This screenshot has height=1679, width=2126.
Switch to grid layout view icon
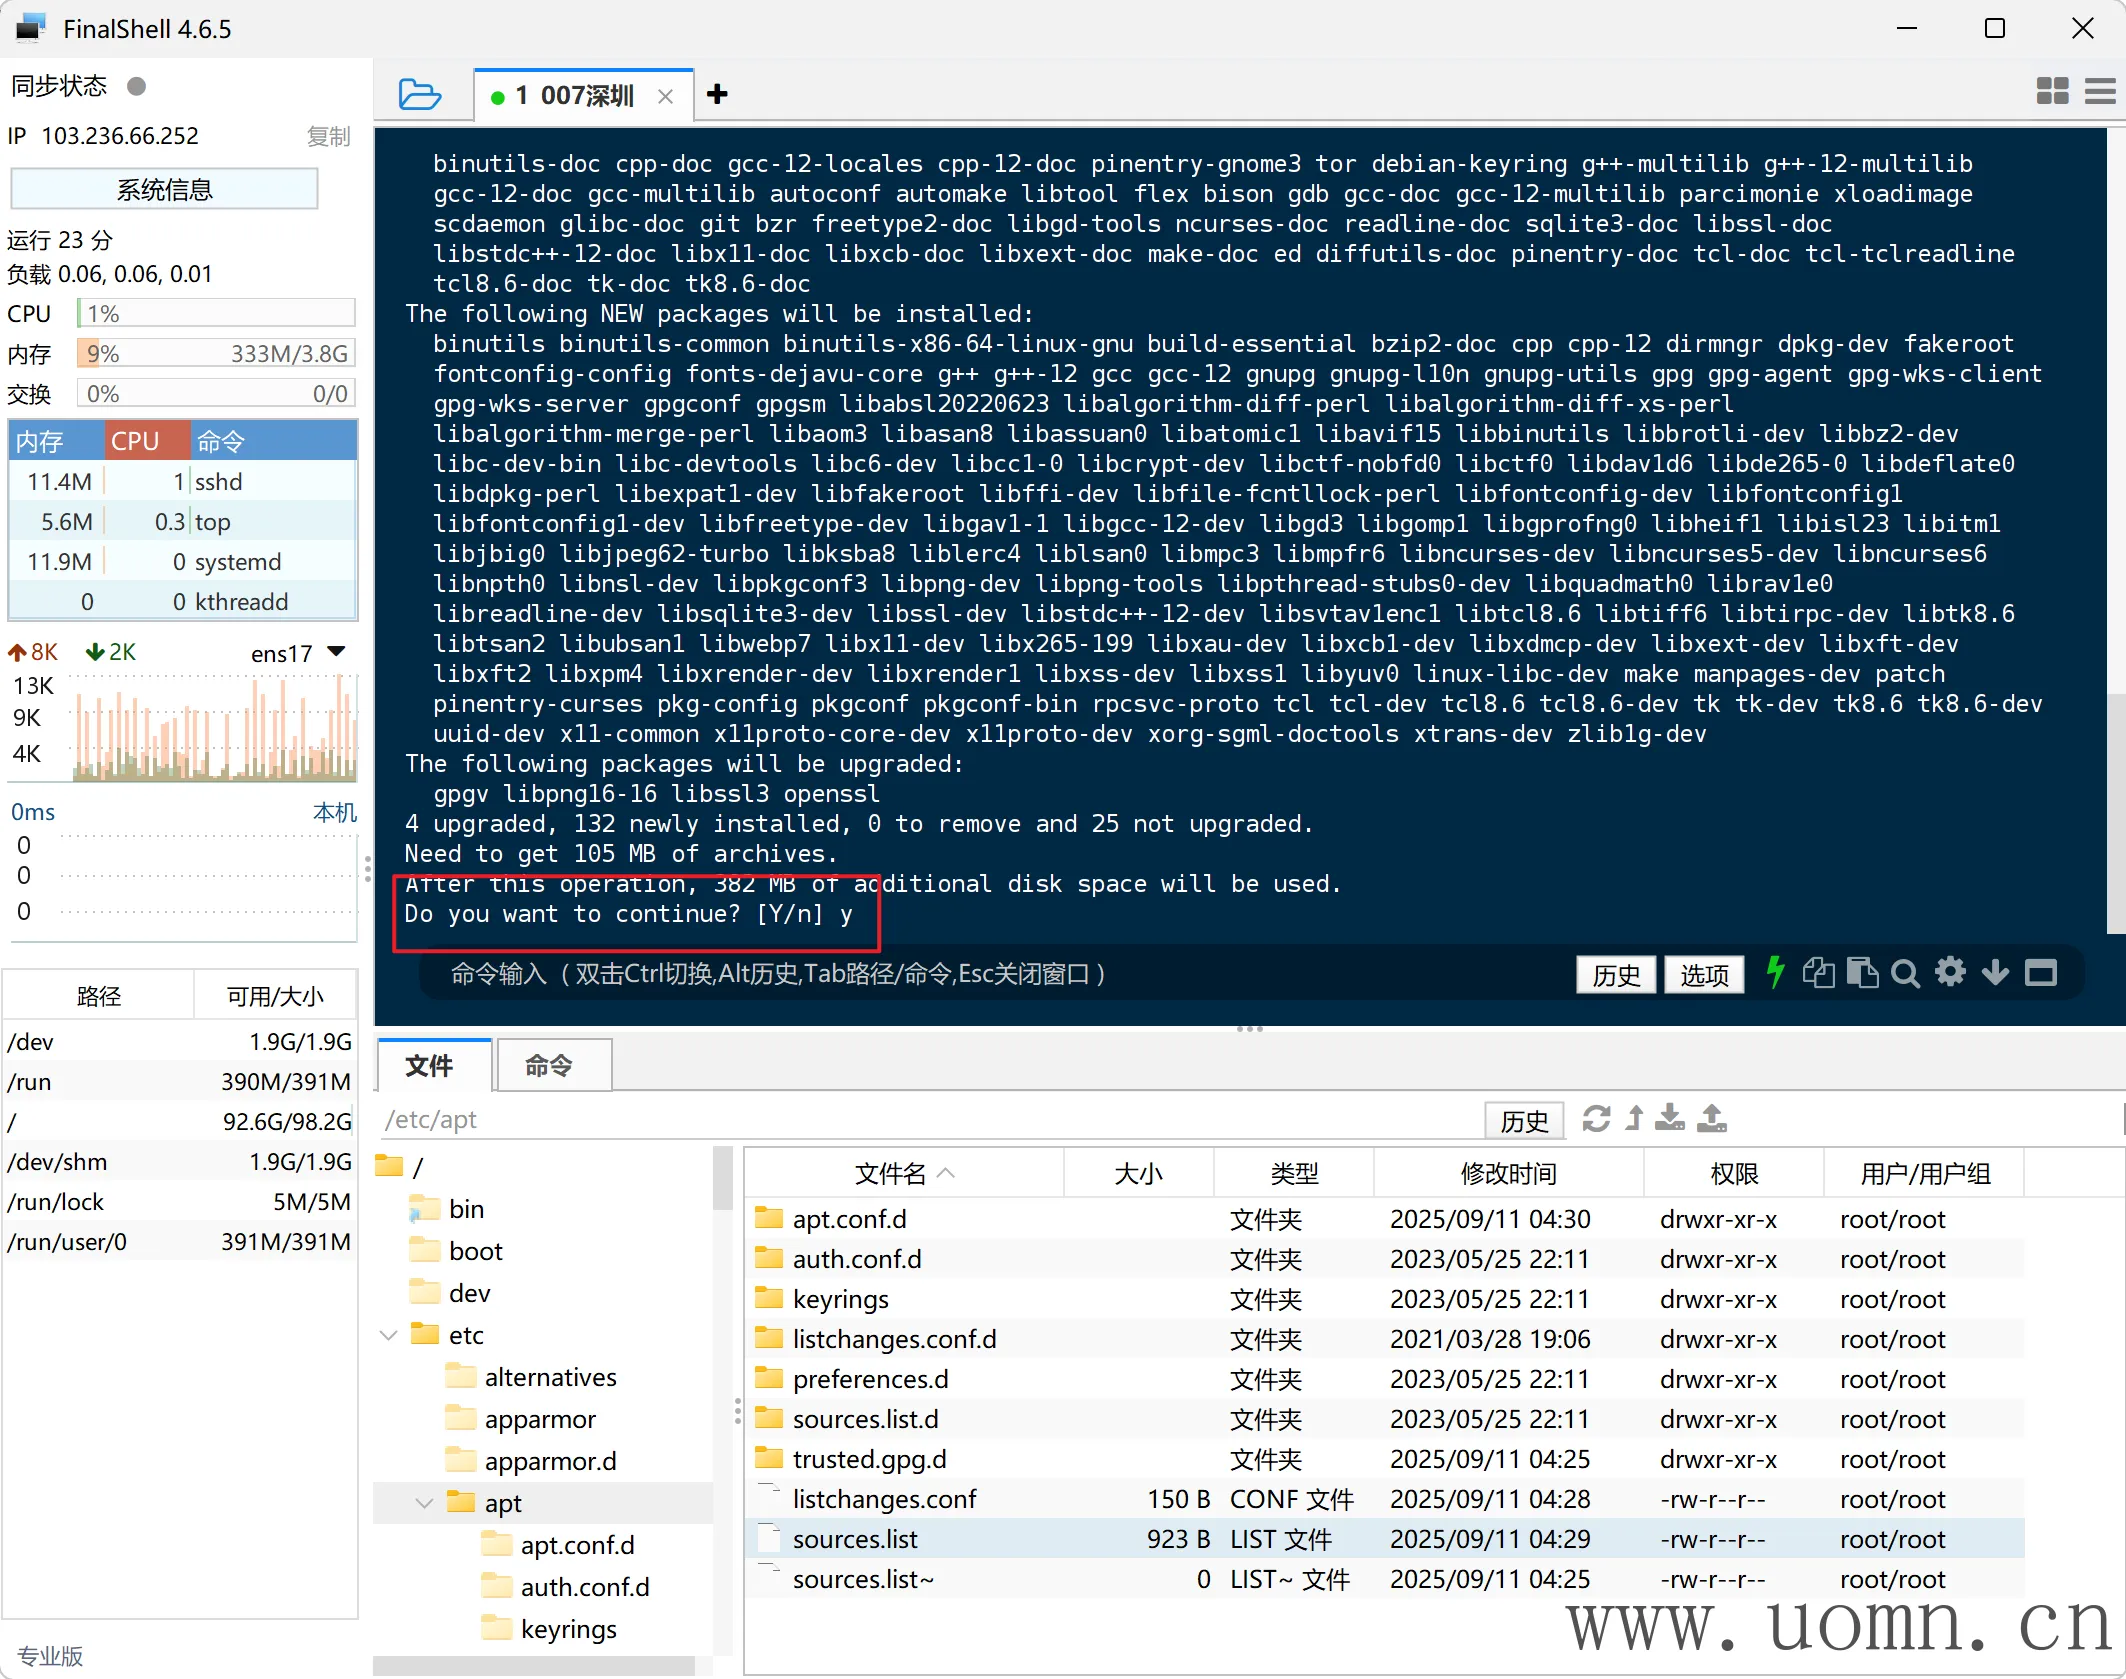click(x=2052, y=92)
